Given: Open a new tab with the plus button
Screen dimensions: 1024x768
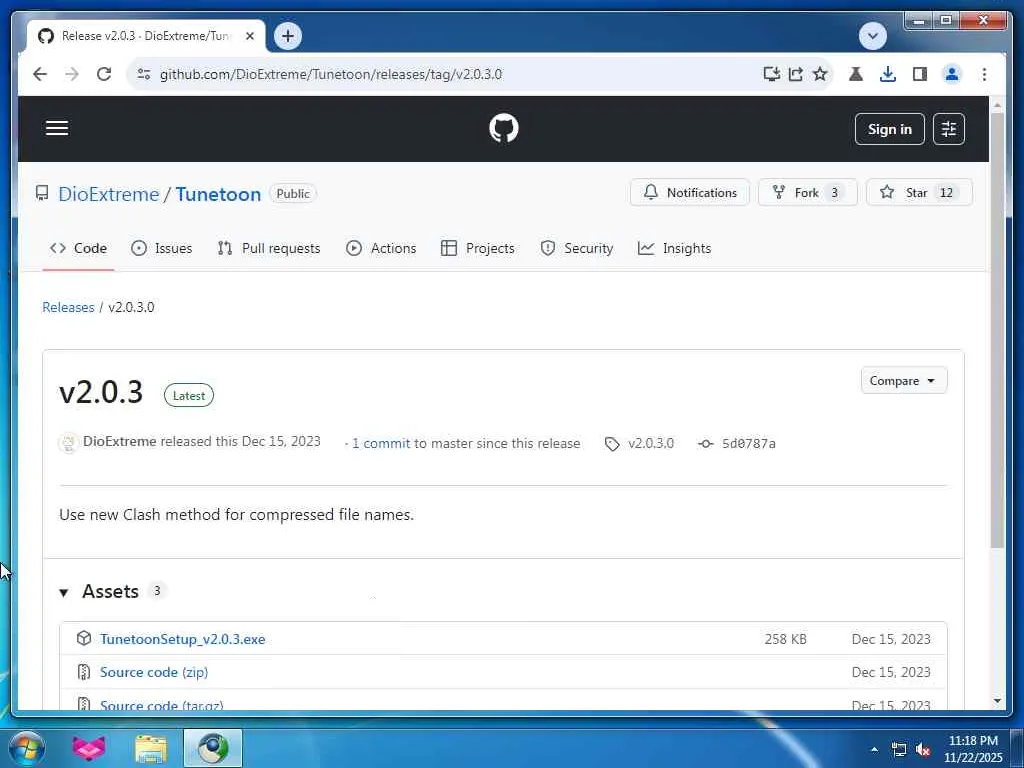Looking at the screenshot, I should pyautogui.click(x=287, y=36).
